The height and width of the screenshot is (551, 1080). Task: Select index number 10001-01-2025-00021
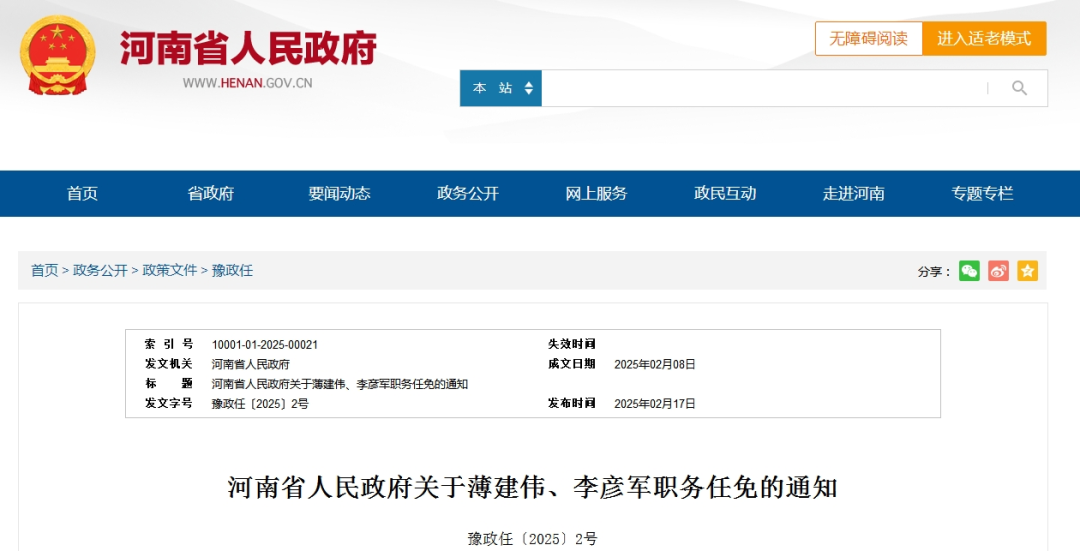pos(264,345)
